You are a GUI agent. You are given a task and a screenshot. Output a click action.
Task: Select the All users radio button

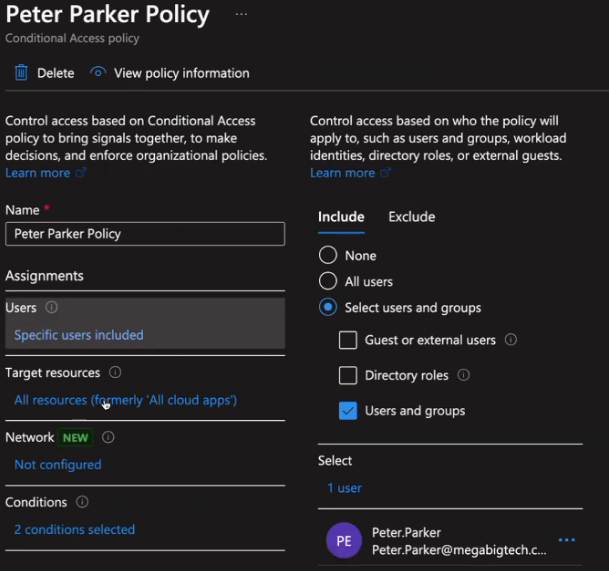click(x=328, y=282)
